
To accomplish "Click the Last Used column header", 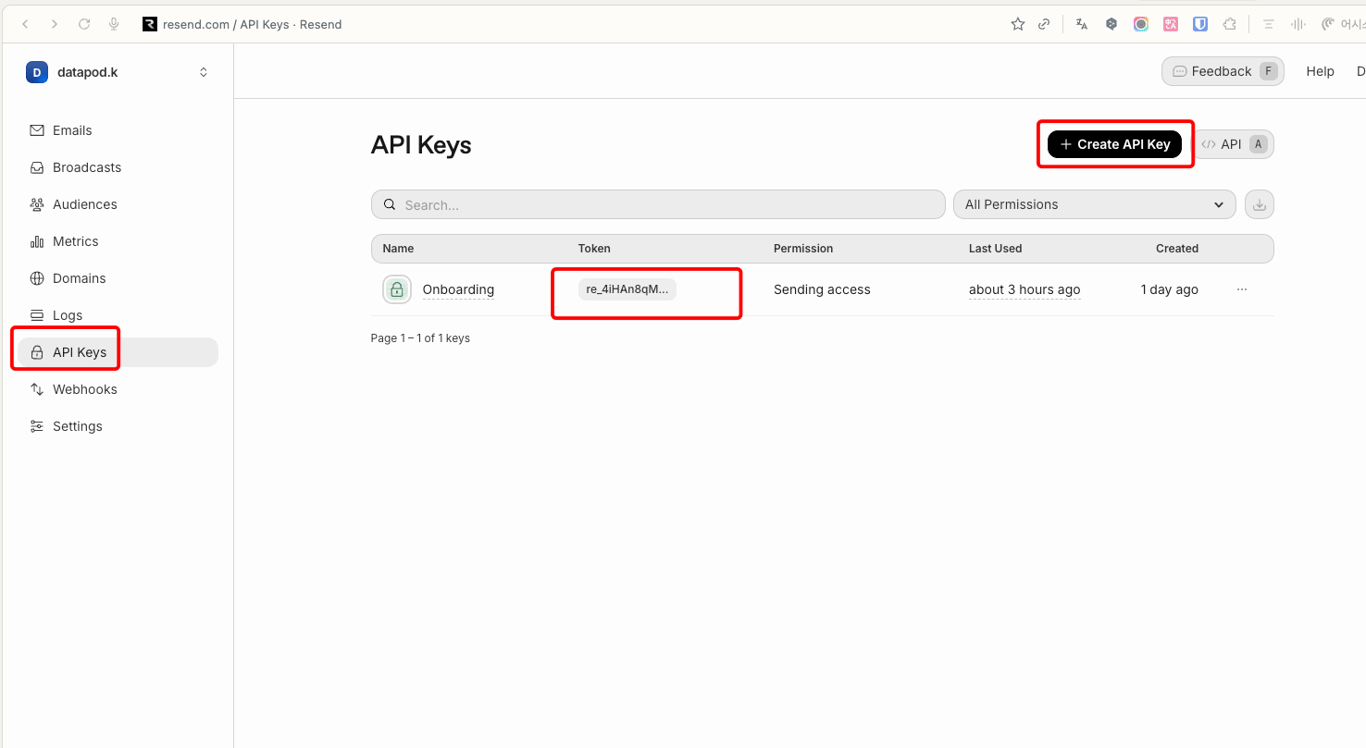I will 995,248.
